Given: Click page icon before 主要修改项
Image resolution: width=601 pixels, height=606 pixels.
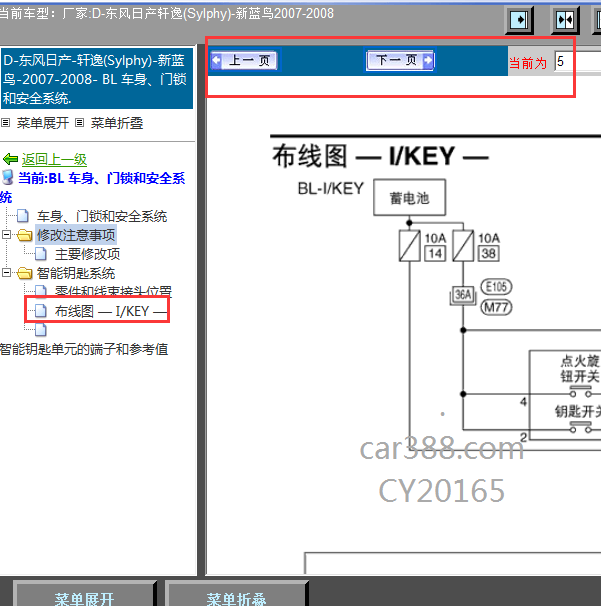Looking at the screenshot, I should click(41, 254).
